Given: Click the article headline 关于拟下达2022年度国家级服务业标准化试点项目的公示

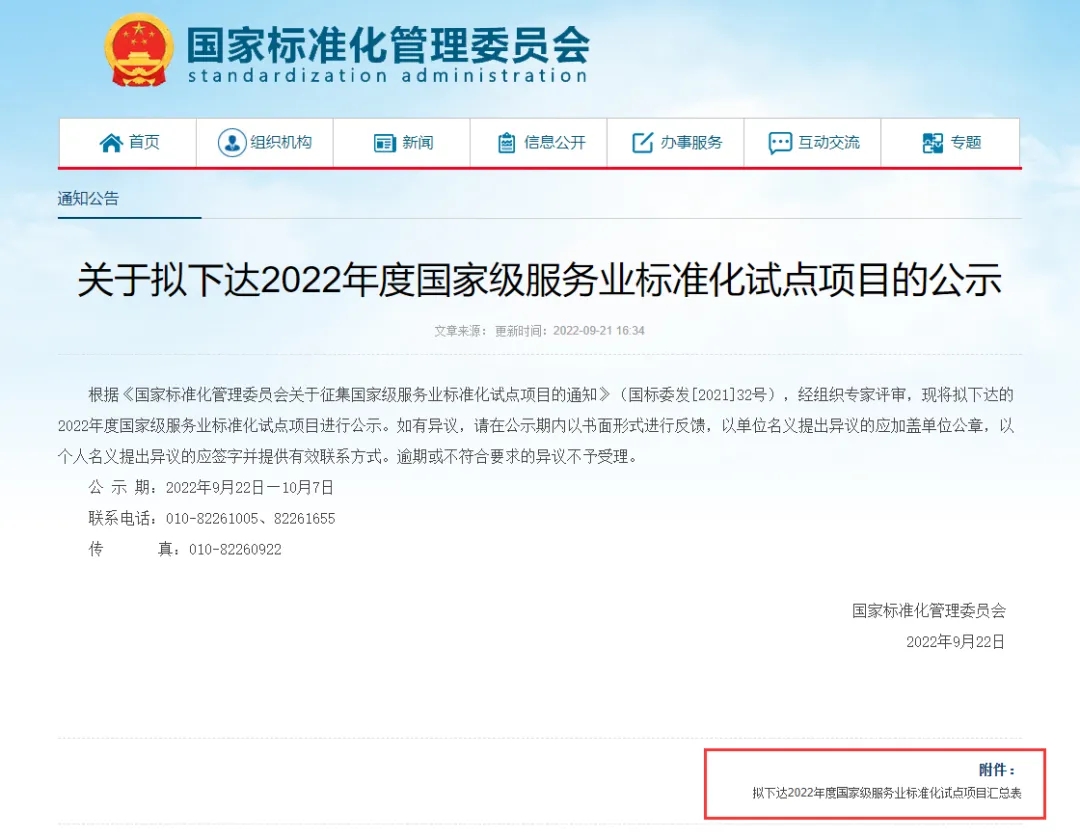Looking at the screenshot, I should 539,279.
